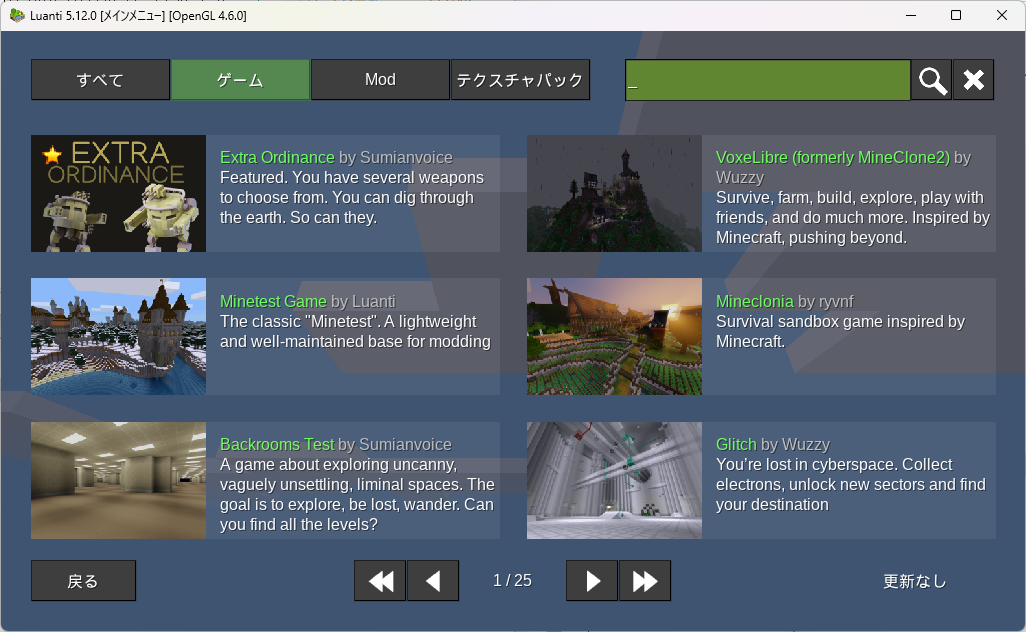Open the Backrooms Test thumbnail
The image size is (1026, 632).
click(118, 480)
